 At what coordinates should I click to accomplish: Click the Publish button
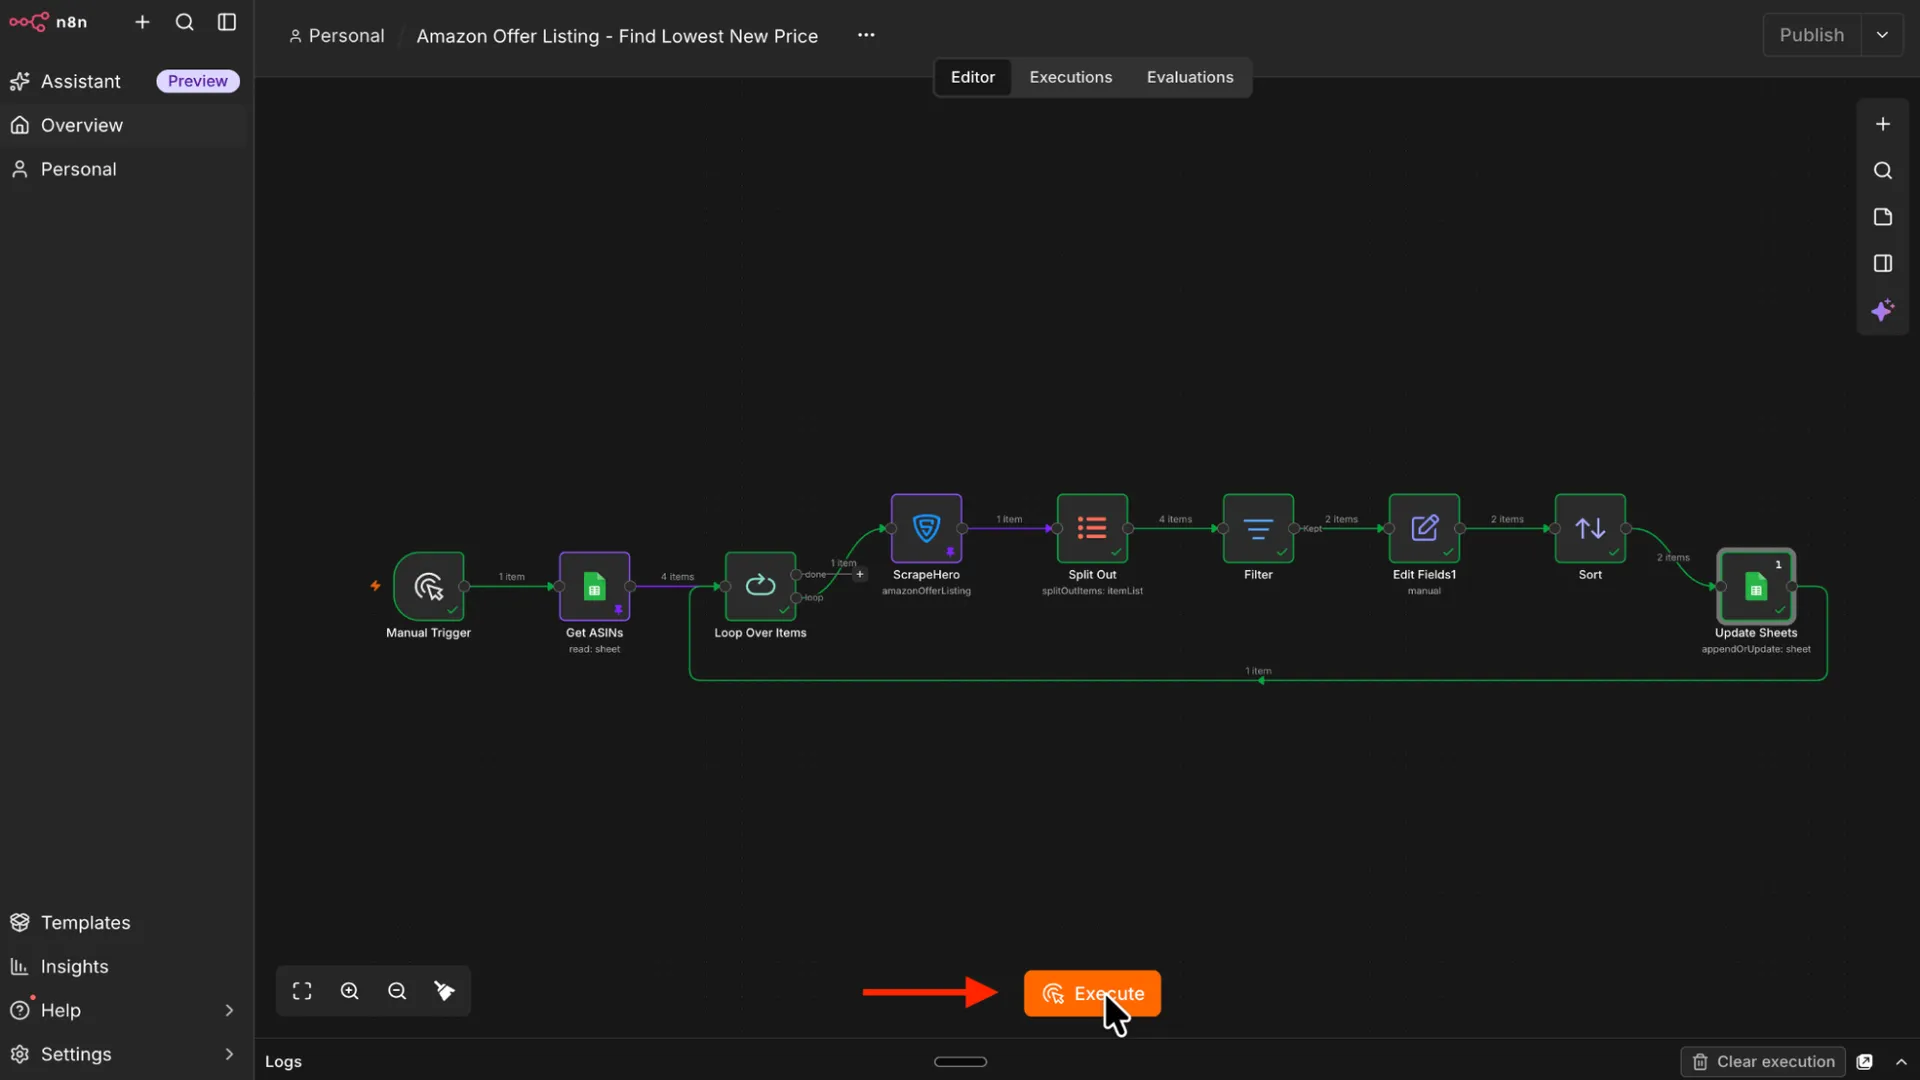point(1811,35)
